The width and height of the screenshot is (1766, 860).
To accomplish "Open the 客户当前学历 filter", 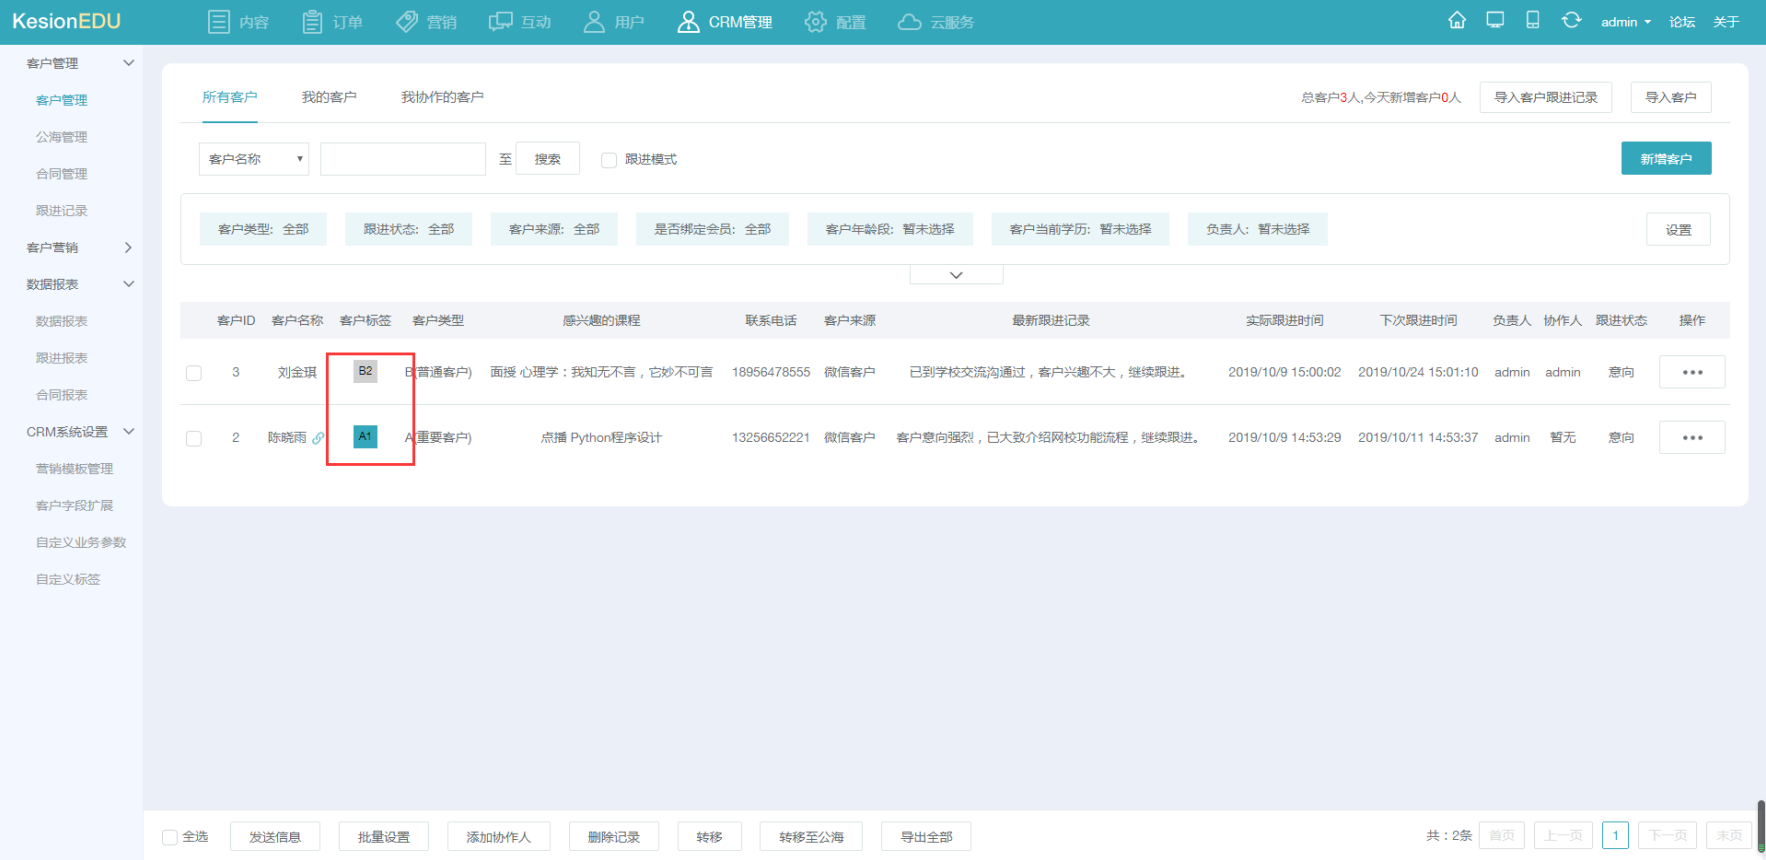I will (x=1080, y=229).
